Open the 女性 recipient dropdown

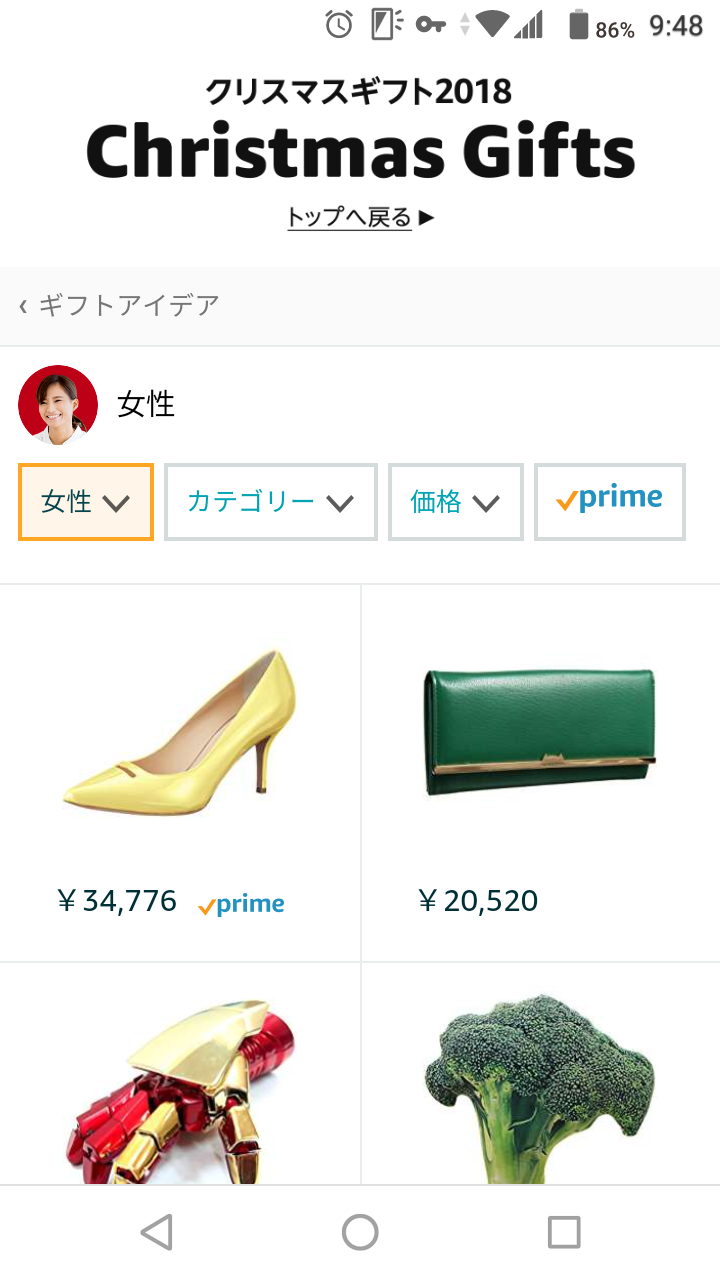(86, 502)
